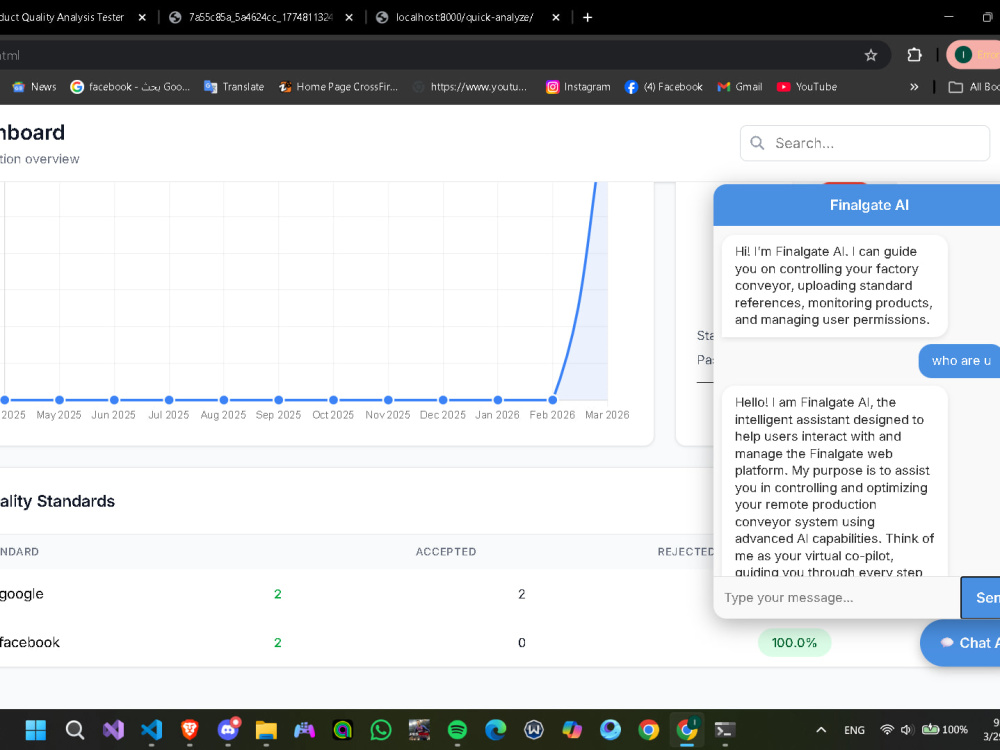Expand the bookmarks overflow chevron
Image resolution: width=1000 pixels, height=750 pixels.
(x=914, y=87)
